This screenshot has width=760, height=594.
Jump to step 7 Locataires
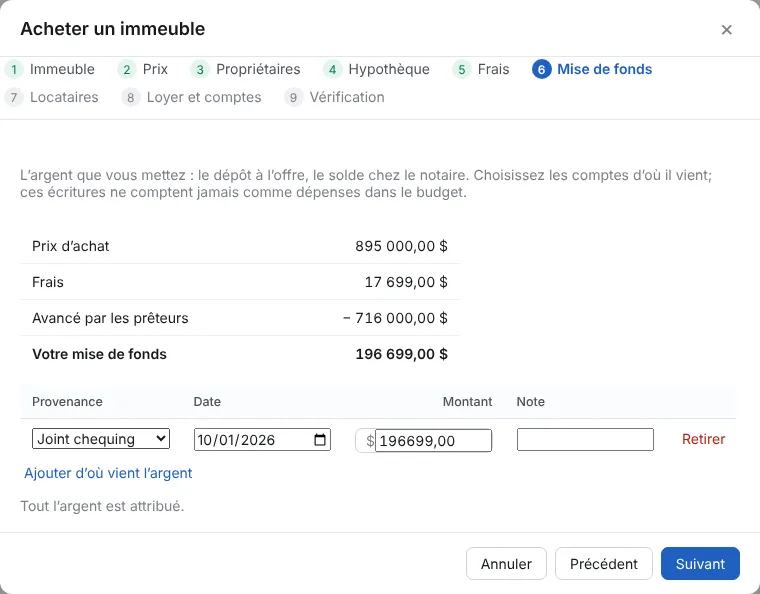coord(51,97)
